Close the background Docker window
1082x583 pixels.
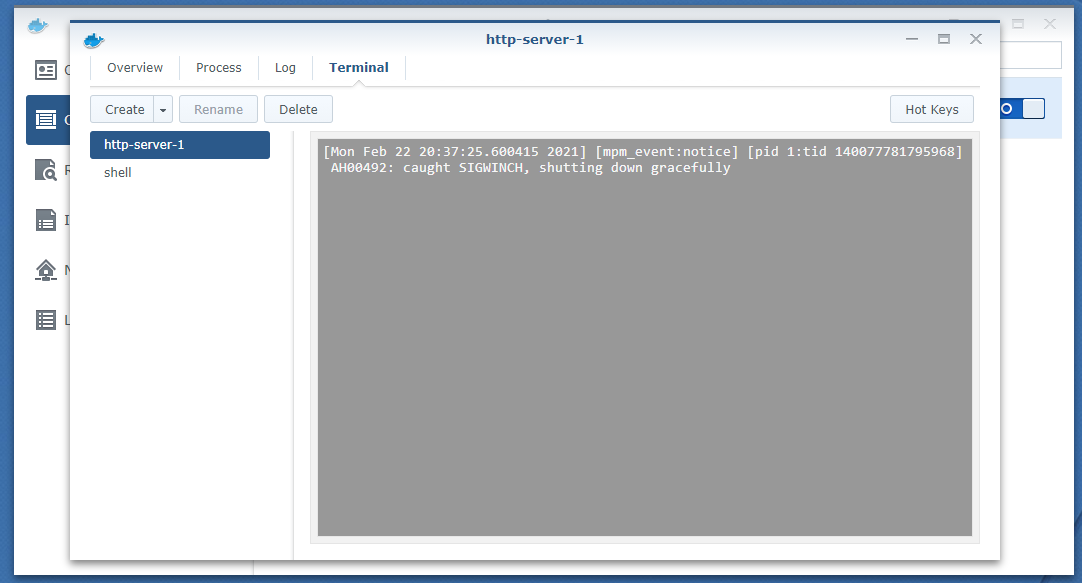click(x=1050, y=24)
